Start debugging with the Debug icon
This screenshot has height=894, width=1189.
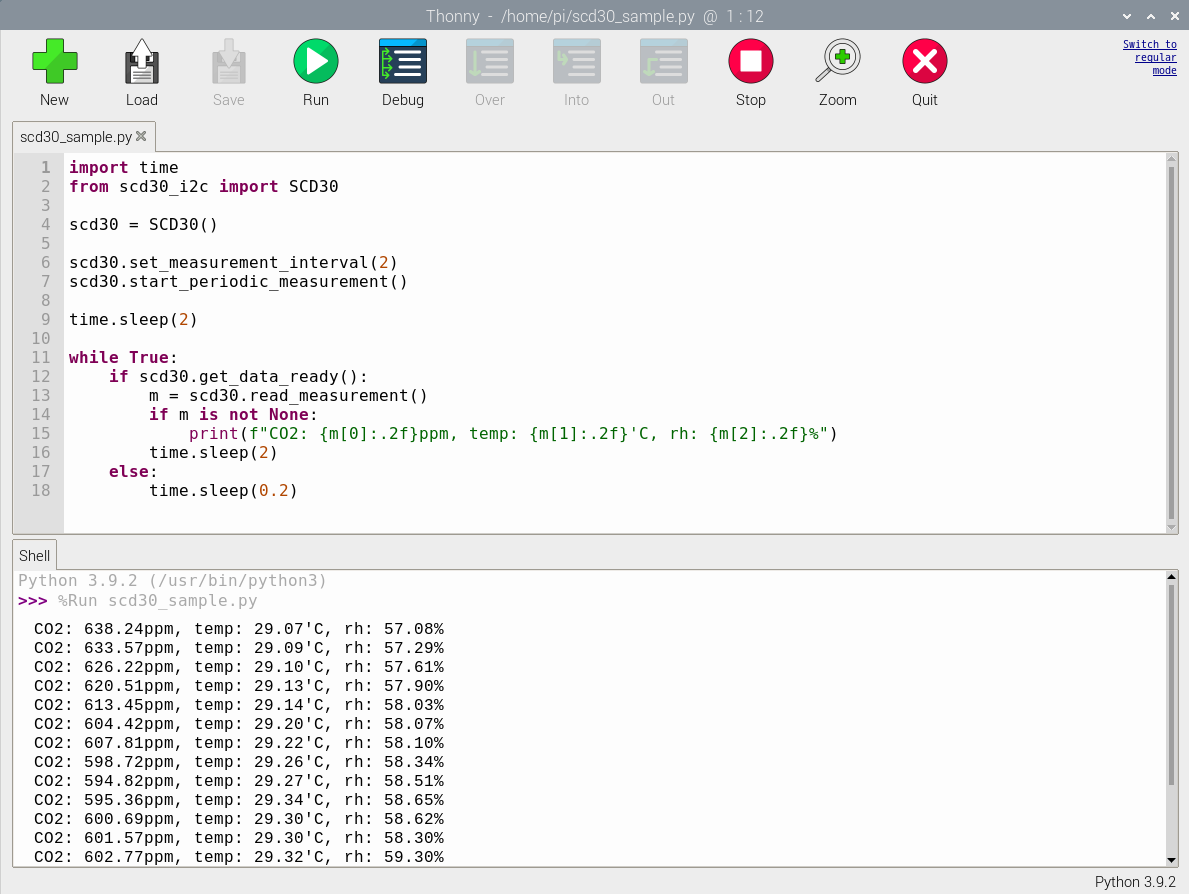point(403,62)
